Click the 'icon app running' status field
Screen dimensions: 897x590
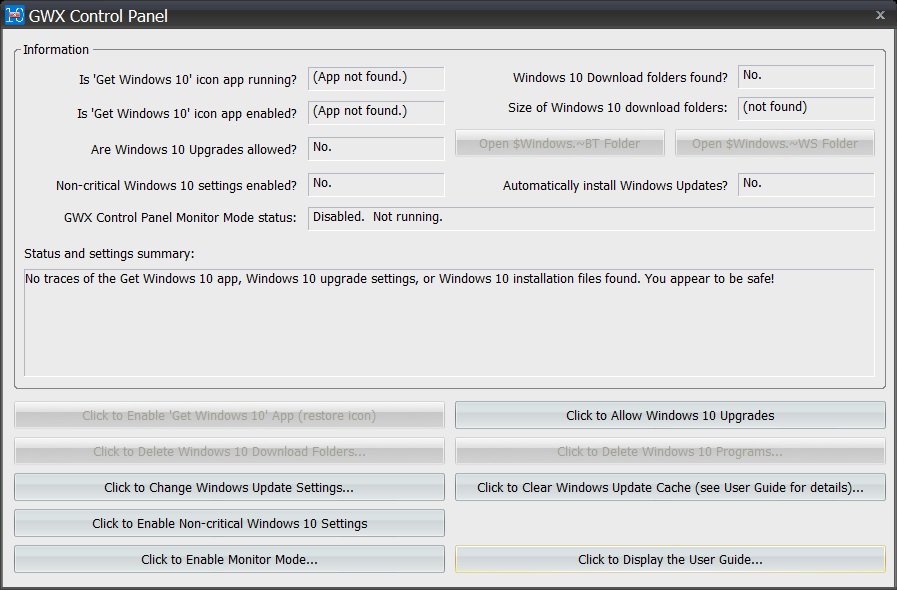376,78
